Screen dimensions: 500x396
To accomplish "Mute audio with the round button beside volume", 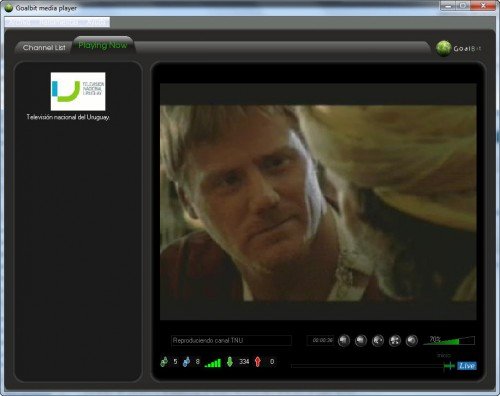I will click(x=412, y=340).
